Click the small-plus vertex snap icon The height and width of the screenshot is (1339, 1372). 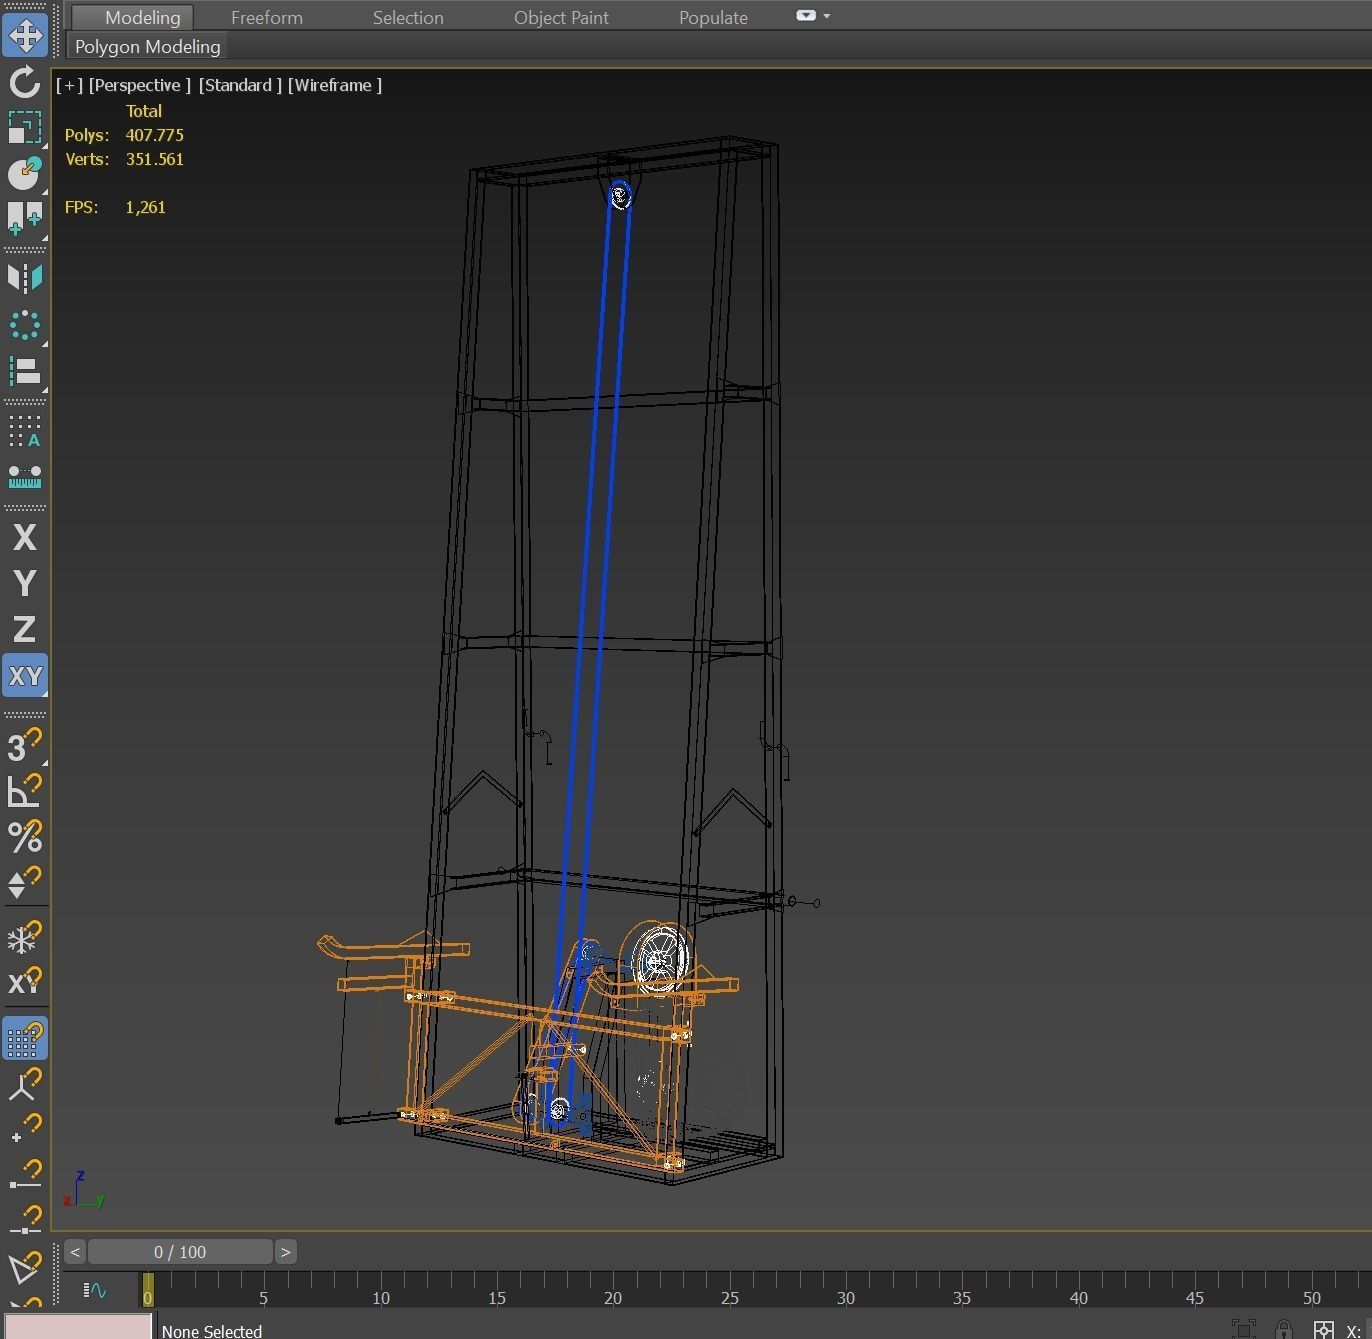click(25, 1130)
